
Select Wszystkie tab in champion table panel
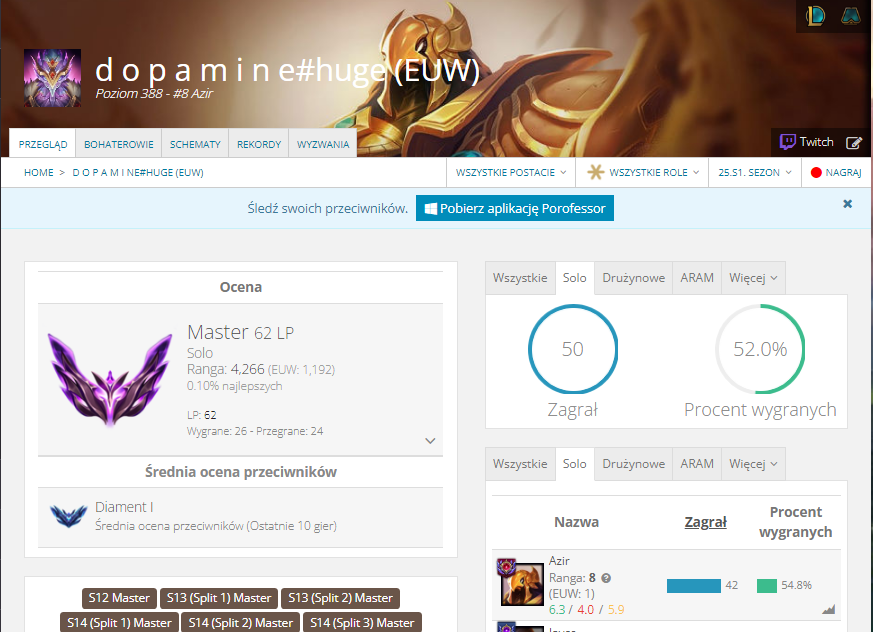(x=520, y=464)
